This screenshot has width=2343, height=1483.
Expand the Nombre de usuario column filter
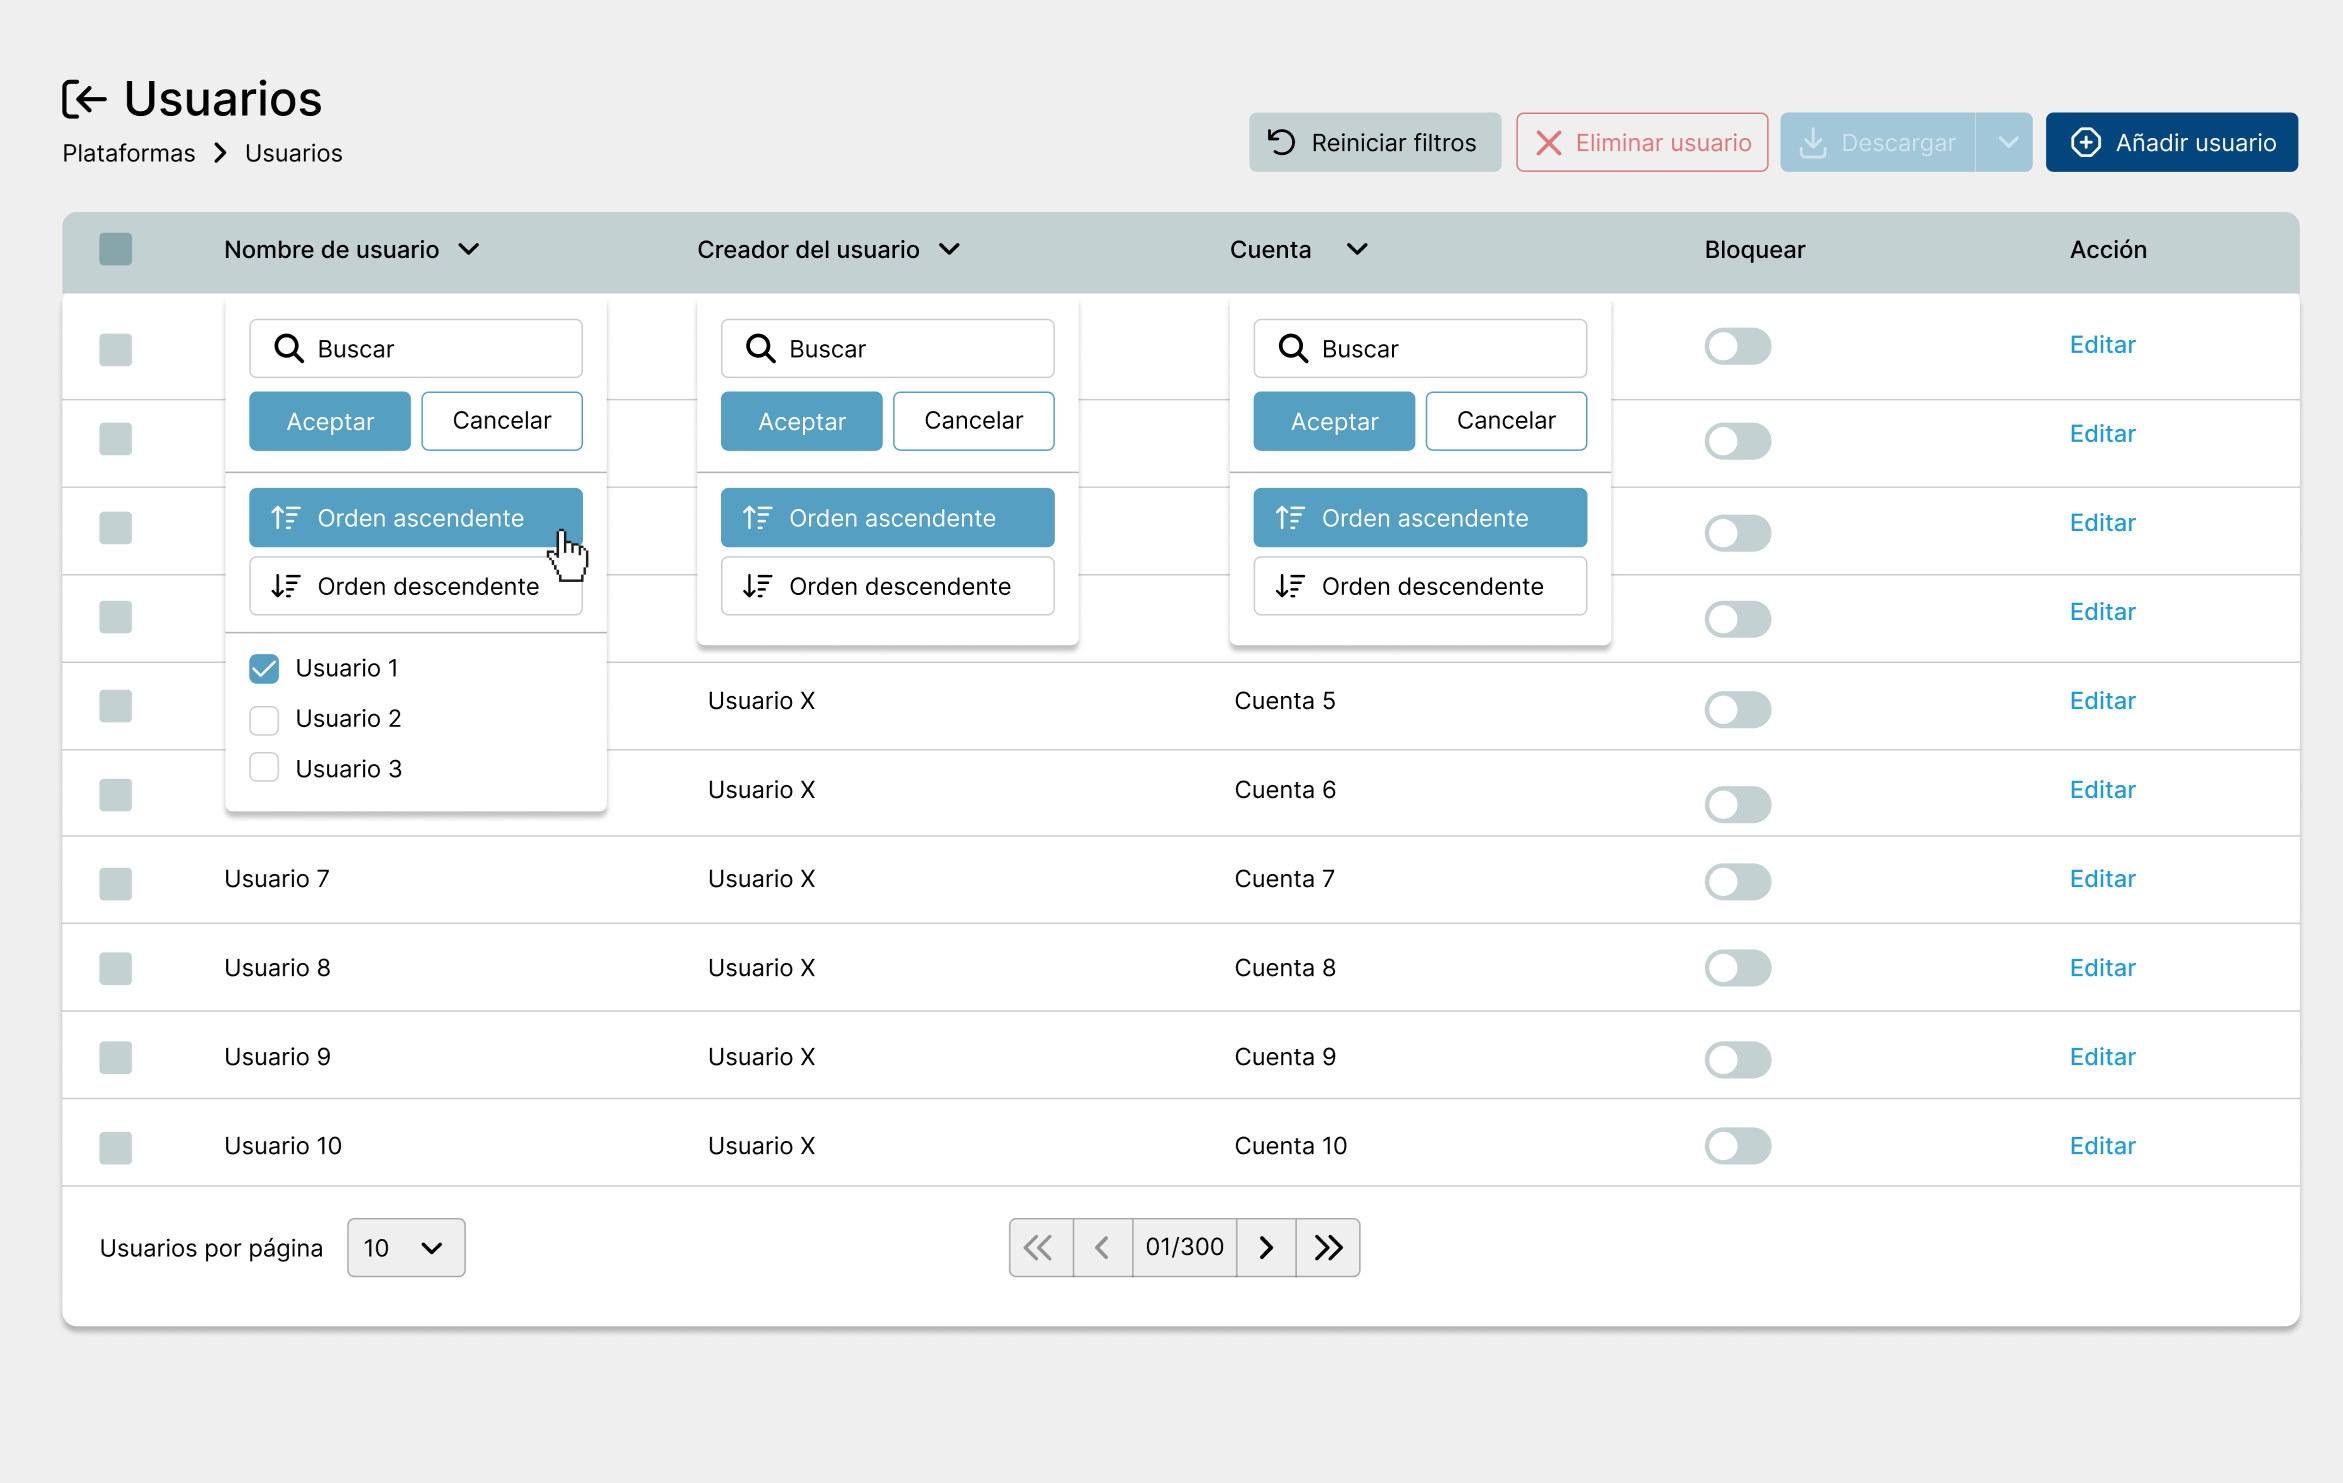pos(469,249)
